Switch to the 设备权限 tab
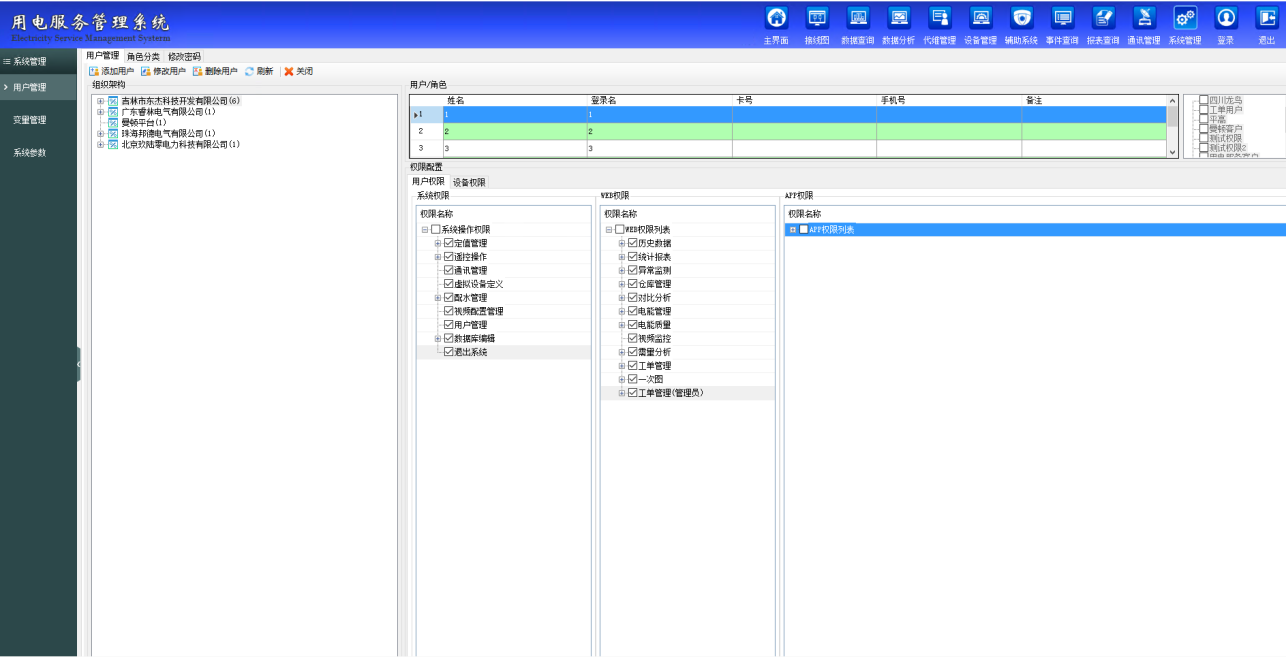The height and width of the screenshot is (657, 1286). [x=469, y=182]
